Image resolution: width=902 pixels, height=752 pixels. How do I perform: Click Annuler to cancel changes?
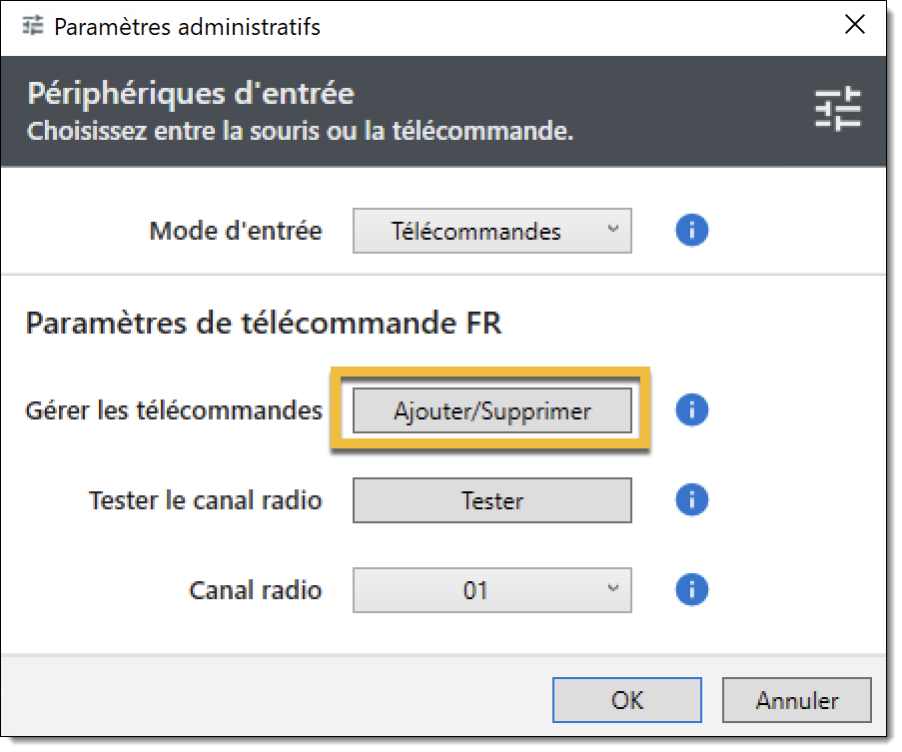pos(797,700)
